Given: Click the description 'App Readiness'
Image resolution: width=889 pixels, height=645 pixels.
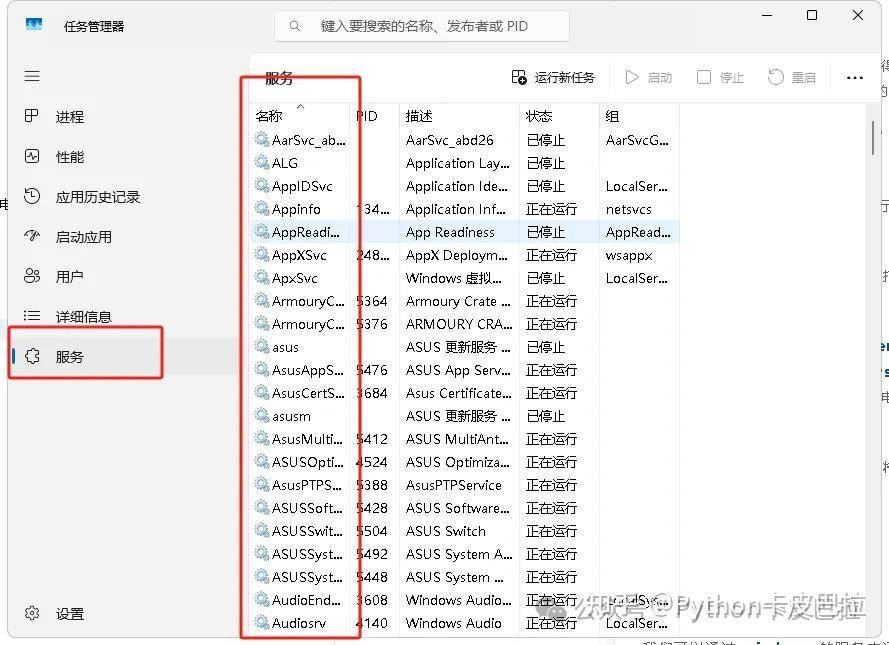Looking at the screenshot, I should click(450, 232).
